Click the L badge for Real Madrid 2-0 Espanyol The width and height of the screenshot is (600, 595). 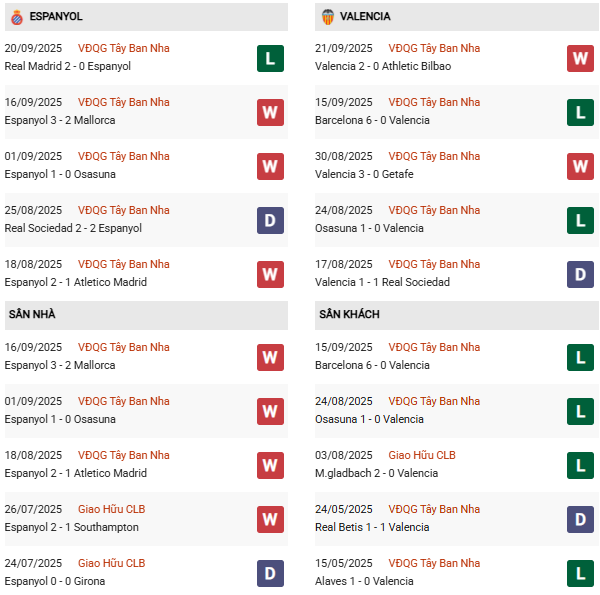click(x=270, y=58)
